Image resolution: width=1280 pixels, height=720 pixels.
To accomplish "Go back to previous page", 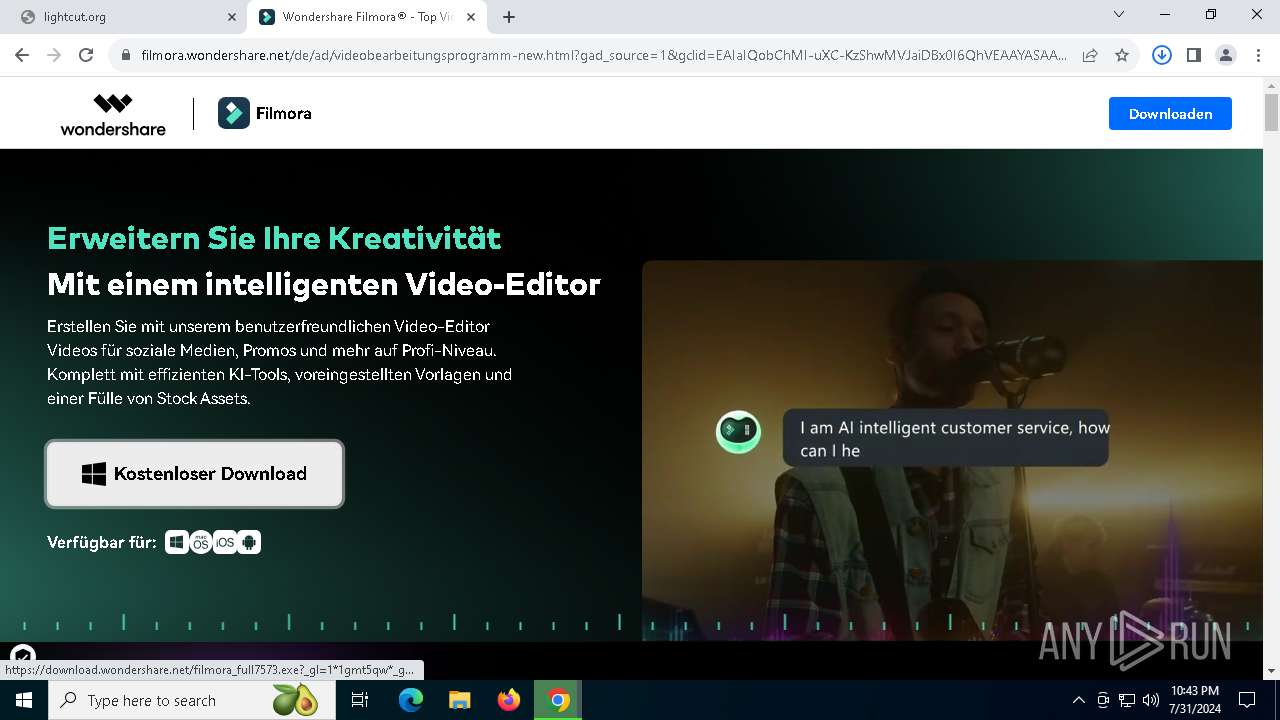I will (22, 55).
